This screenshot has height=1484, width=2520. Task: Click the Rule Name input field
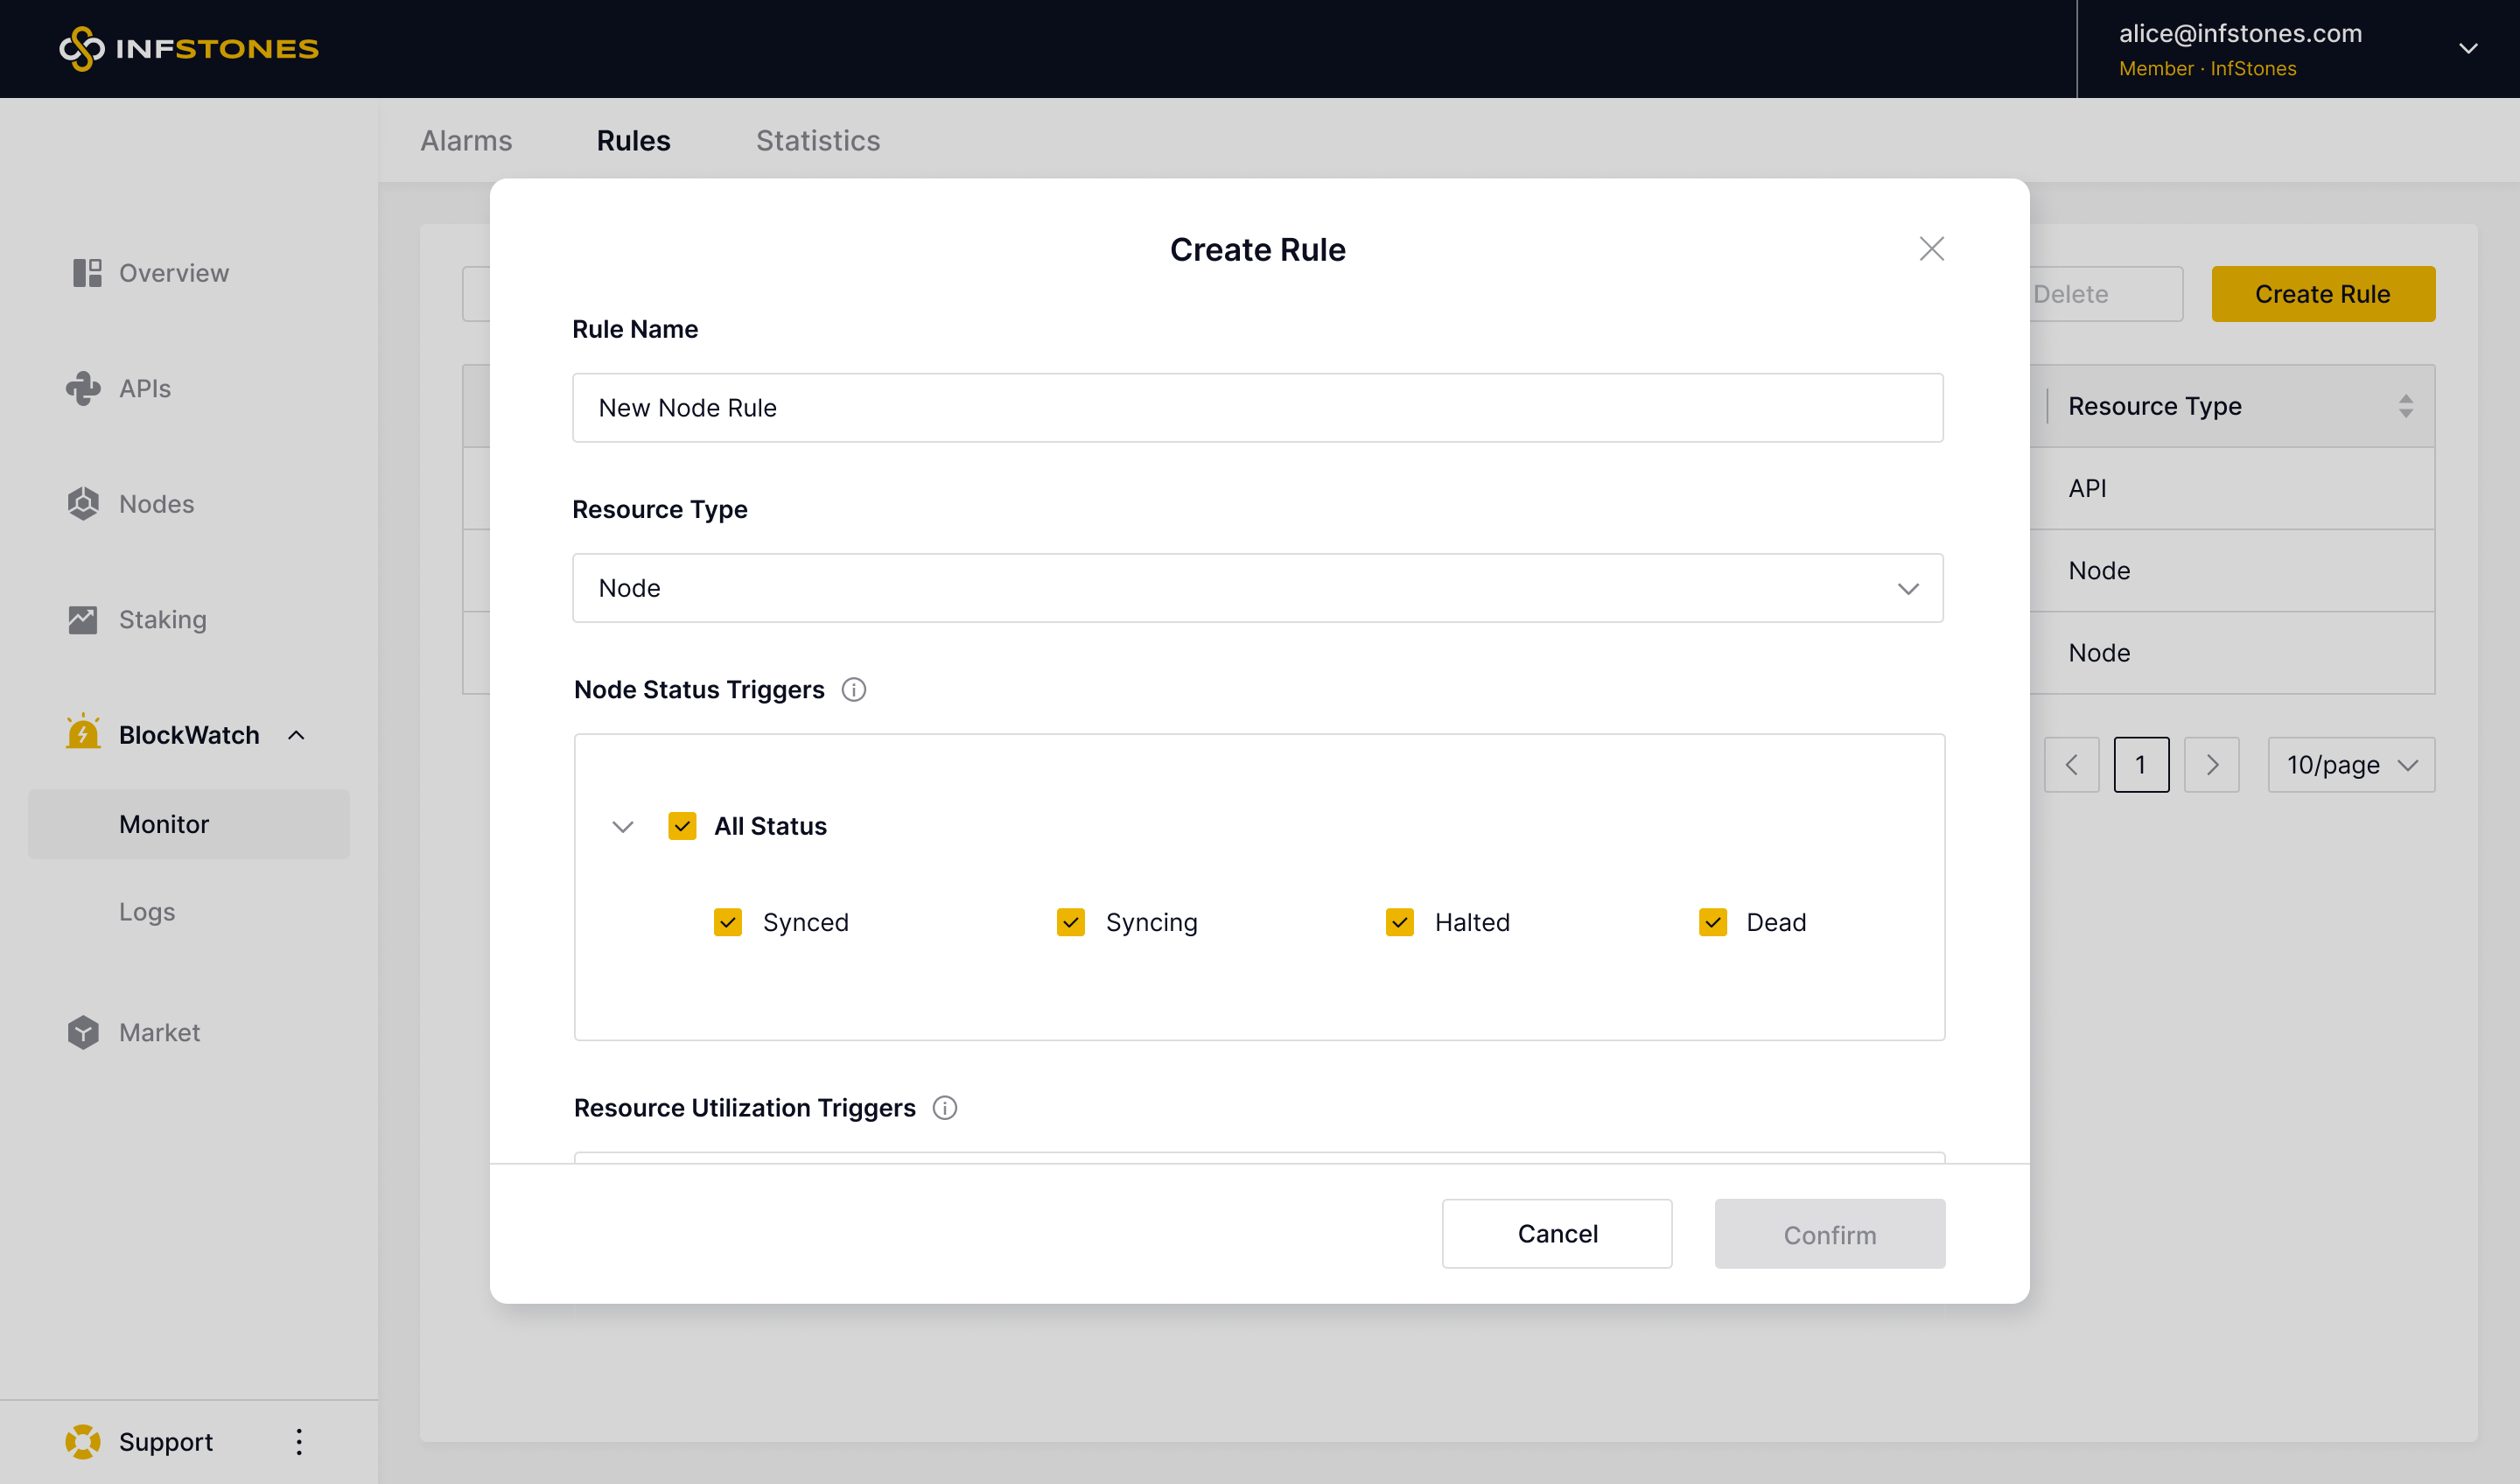(x=1257, y=408)
